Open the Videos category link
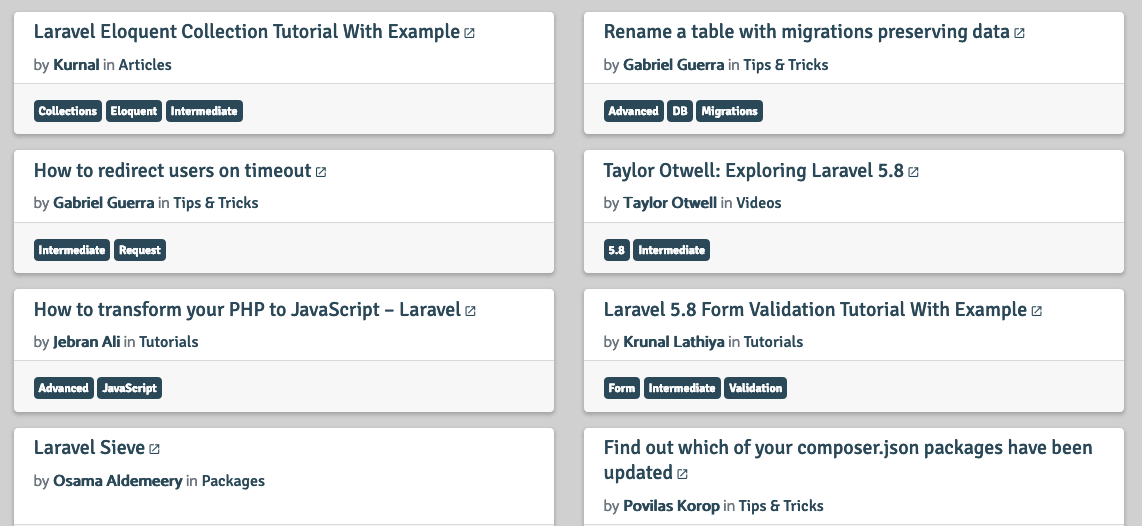 click(x=758, y=203)
